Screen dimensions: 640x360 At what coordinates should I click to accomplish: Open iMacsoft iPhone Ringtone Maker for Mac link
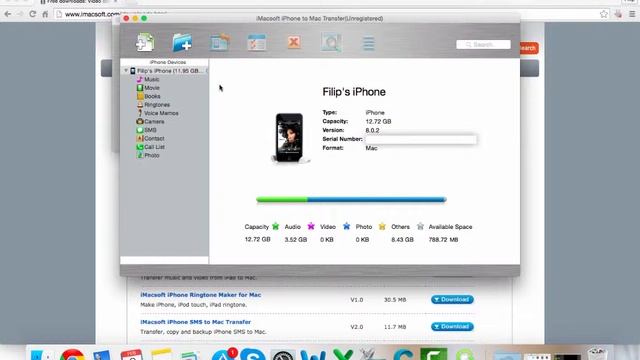[x=200, y=295]
